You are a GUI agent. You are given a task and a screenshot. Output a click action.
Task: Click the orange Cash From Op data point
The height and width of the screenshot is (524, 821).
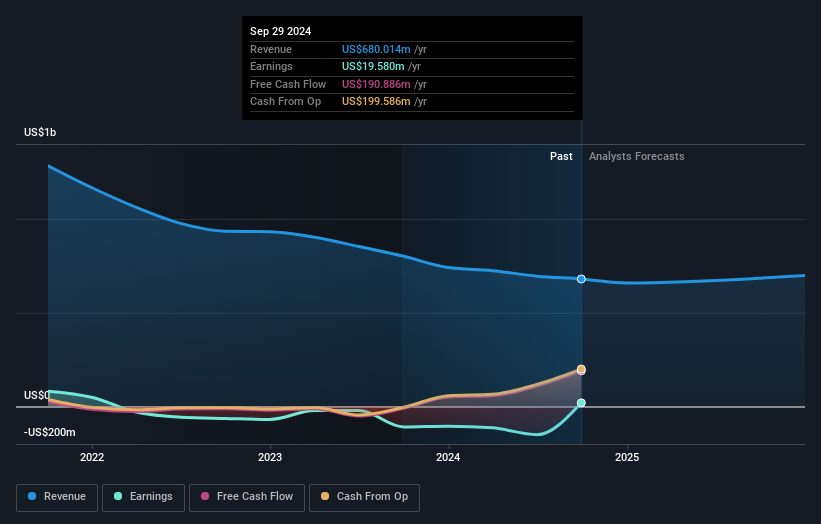(581, 369)
